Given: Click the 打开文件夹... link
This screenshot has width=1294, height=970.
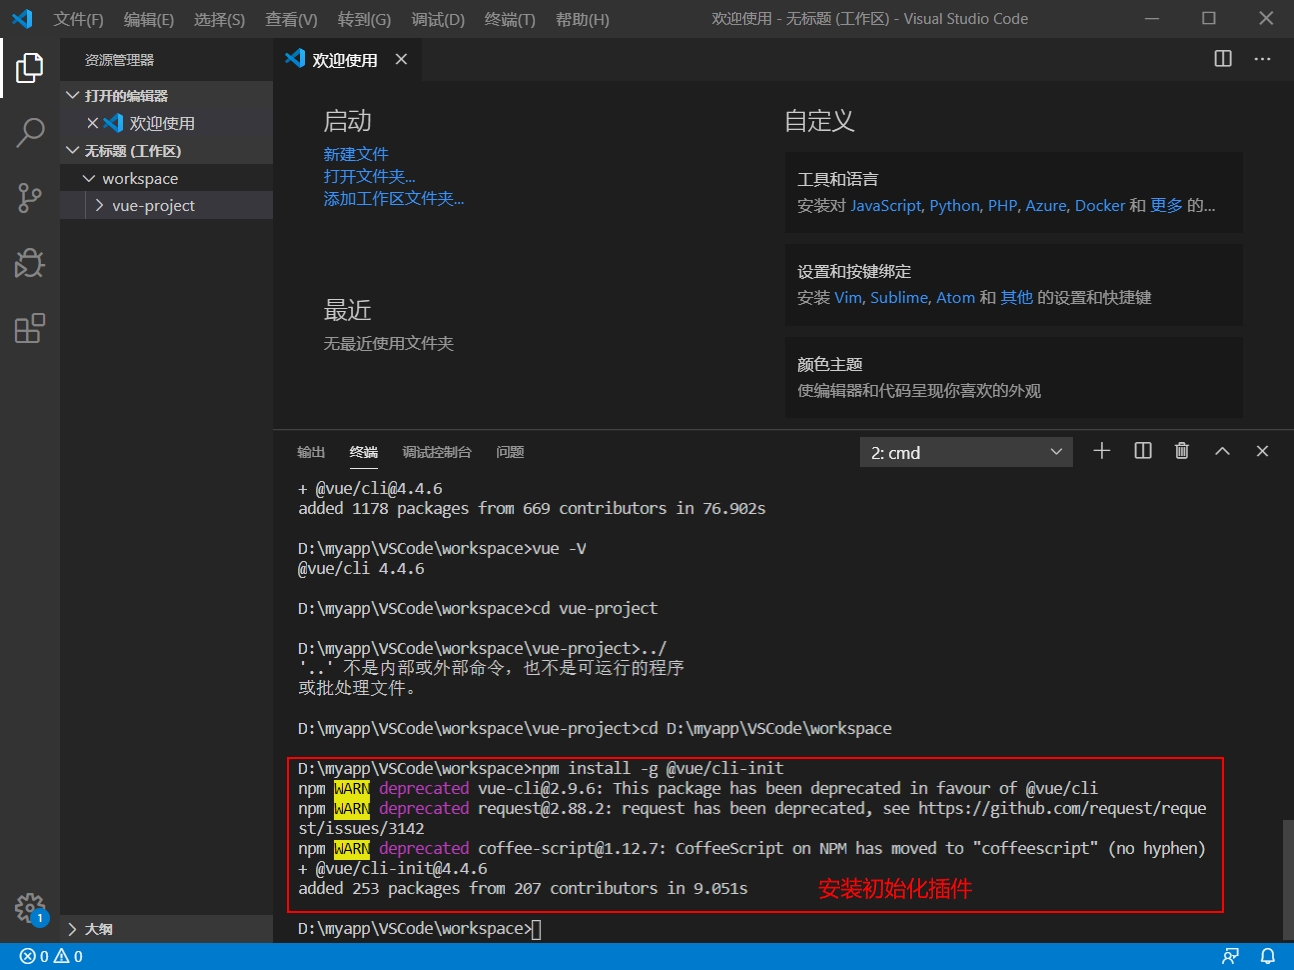Looking at the screenshot, I should (x=369, y=176).
